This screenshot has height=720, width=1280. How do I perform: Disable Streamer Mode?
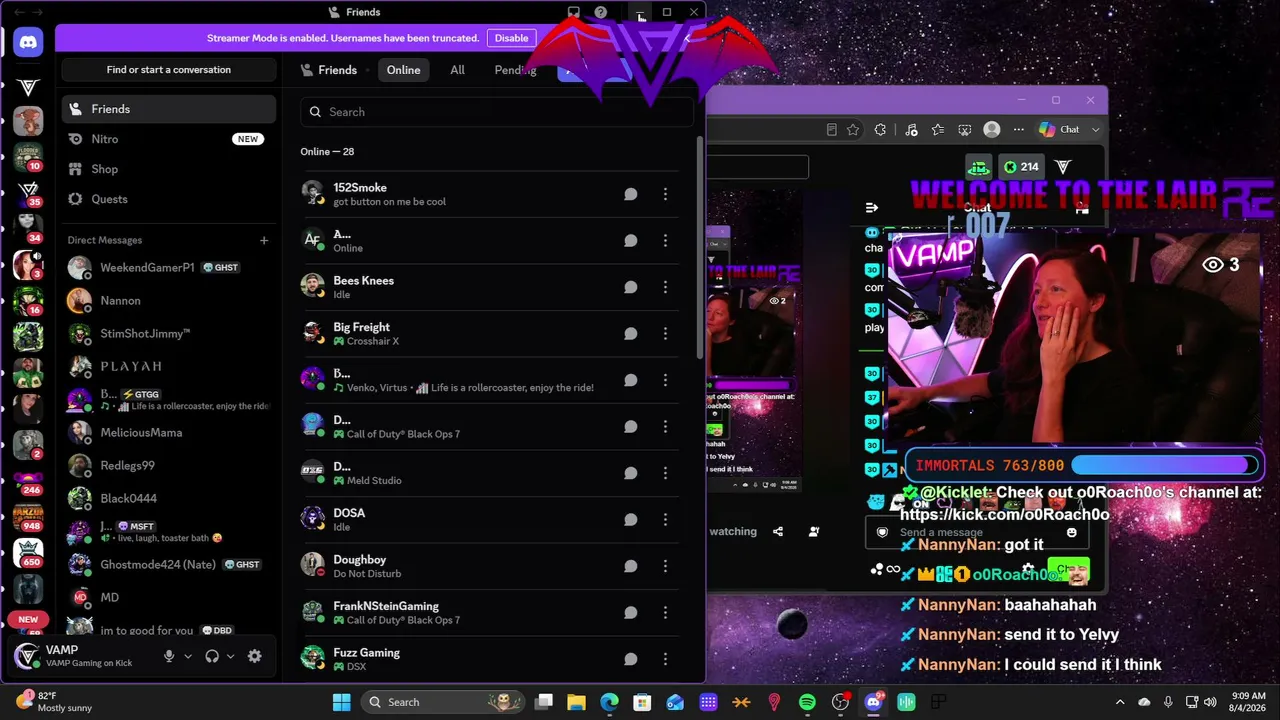point(511,38)
